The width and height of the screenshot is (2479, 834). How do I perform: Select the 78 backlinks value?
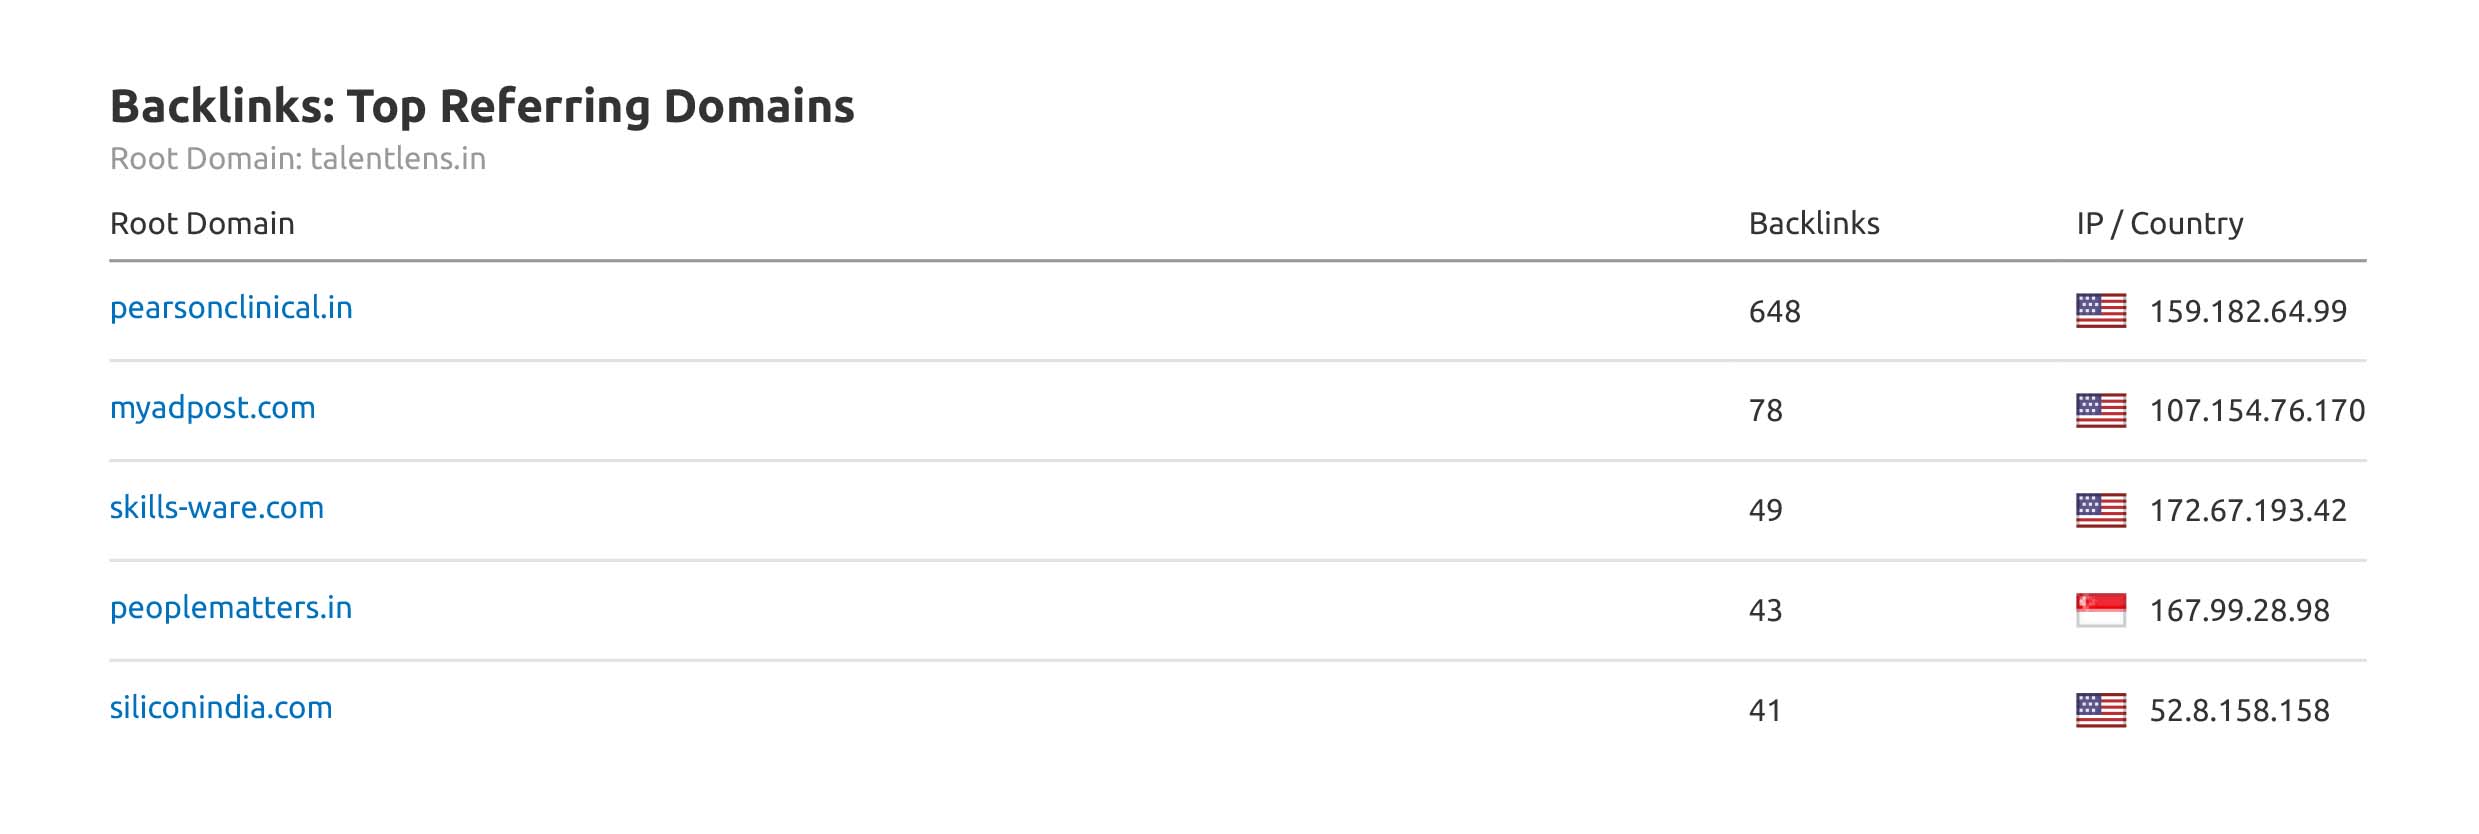(1765, 411)
